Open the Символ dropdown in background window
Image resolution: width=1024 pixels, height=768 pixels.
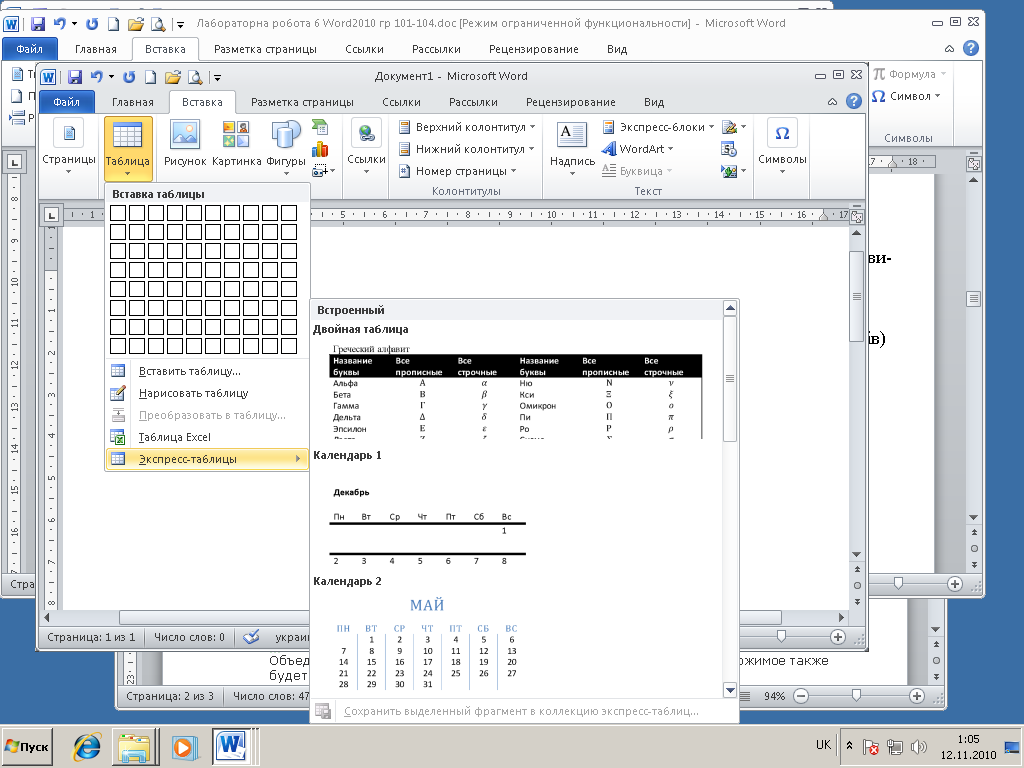(906, 96)
